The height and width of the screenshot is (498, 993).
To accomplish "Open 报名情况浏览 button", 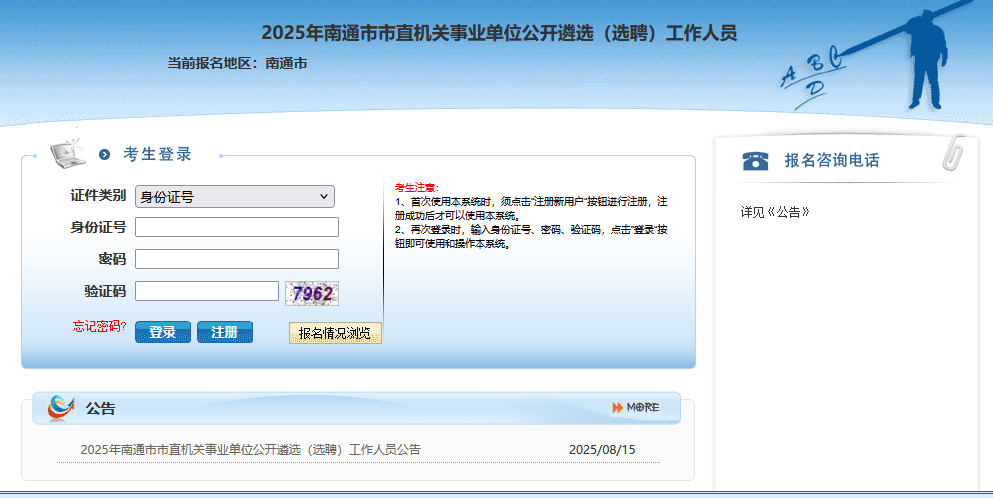I will coord(335,333).
